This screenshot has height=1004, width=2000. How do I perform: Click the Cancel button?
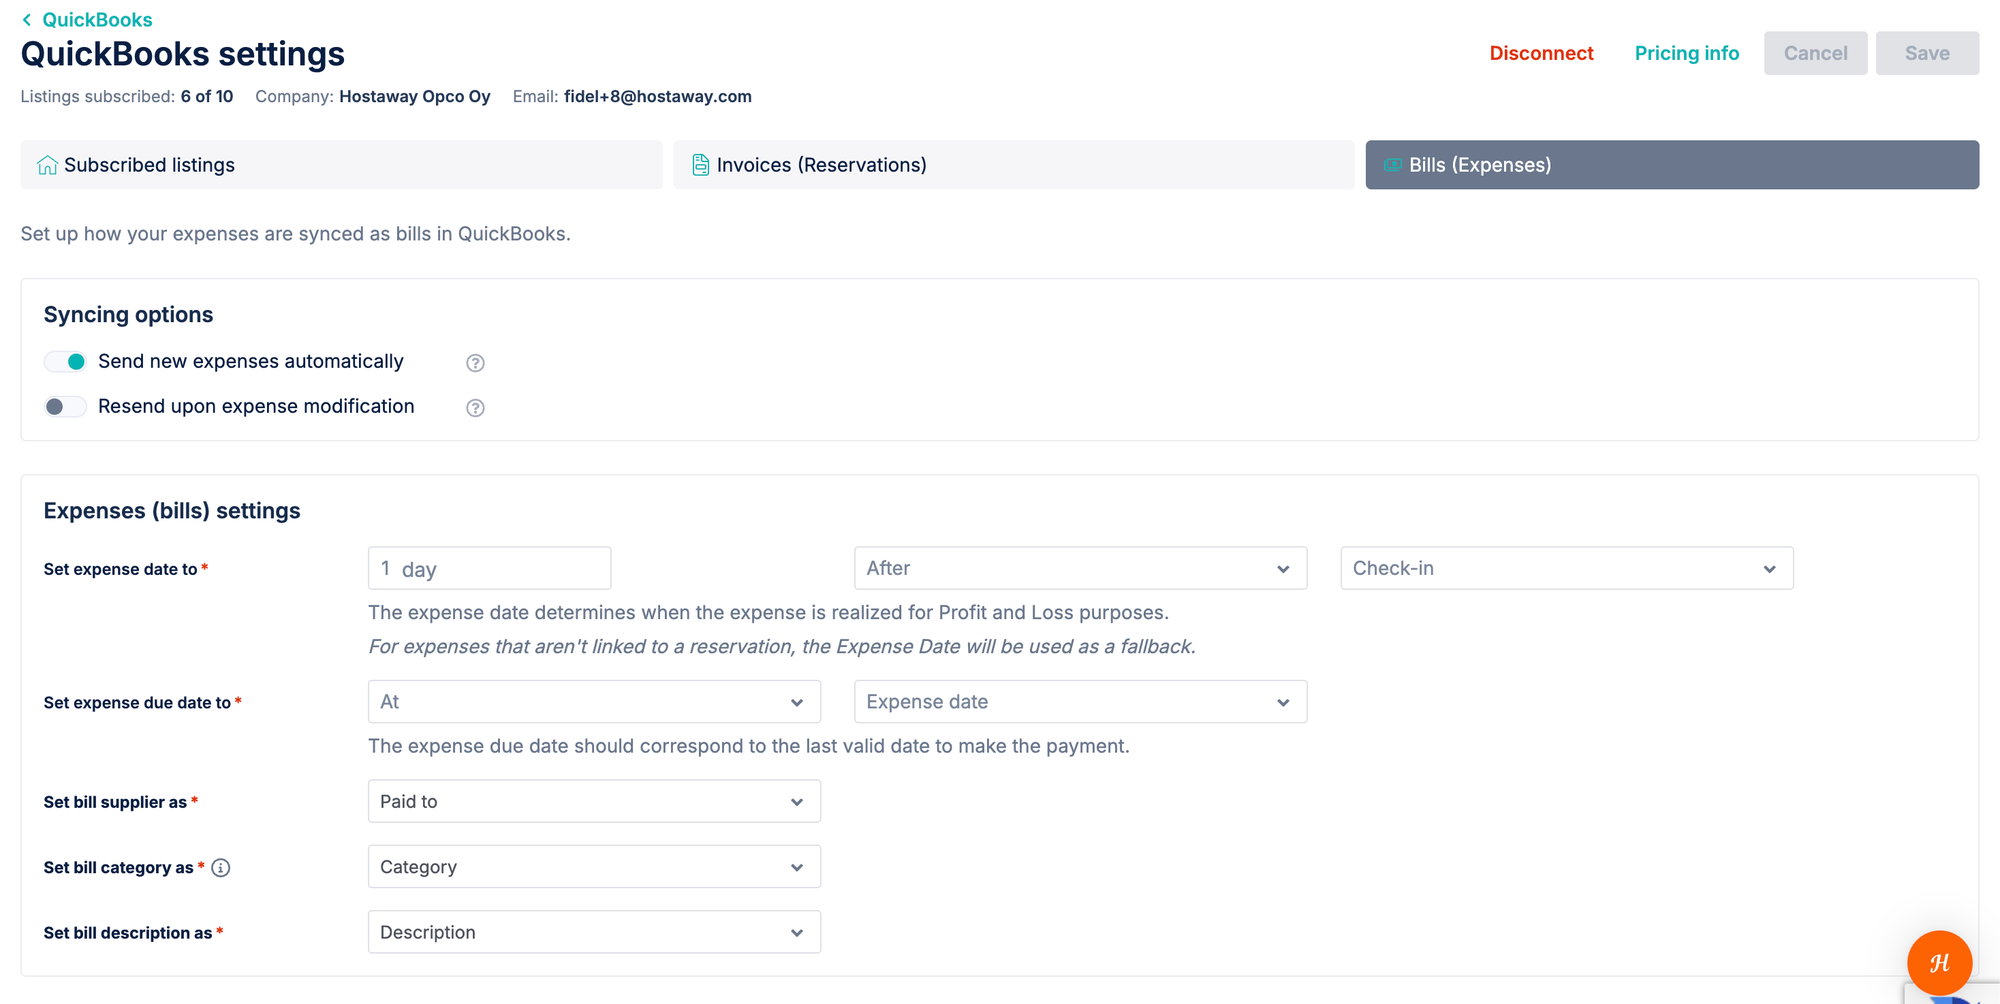[1815, 53]
